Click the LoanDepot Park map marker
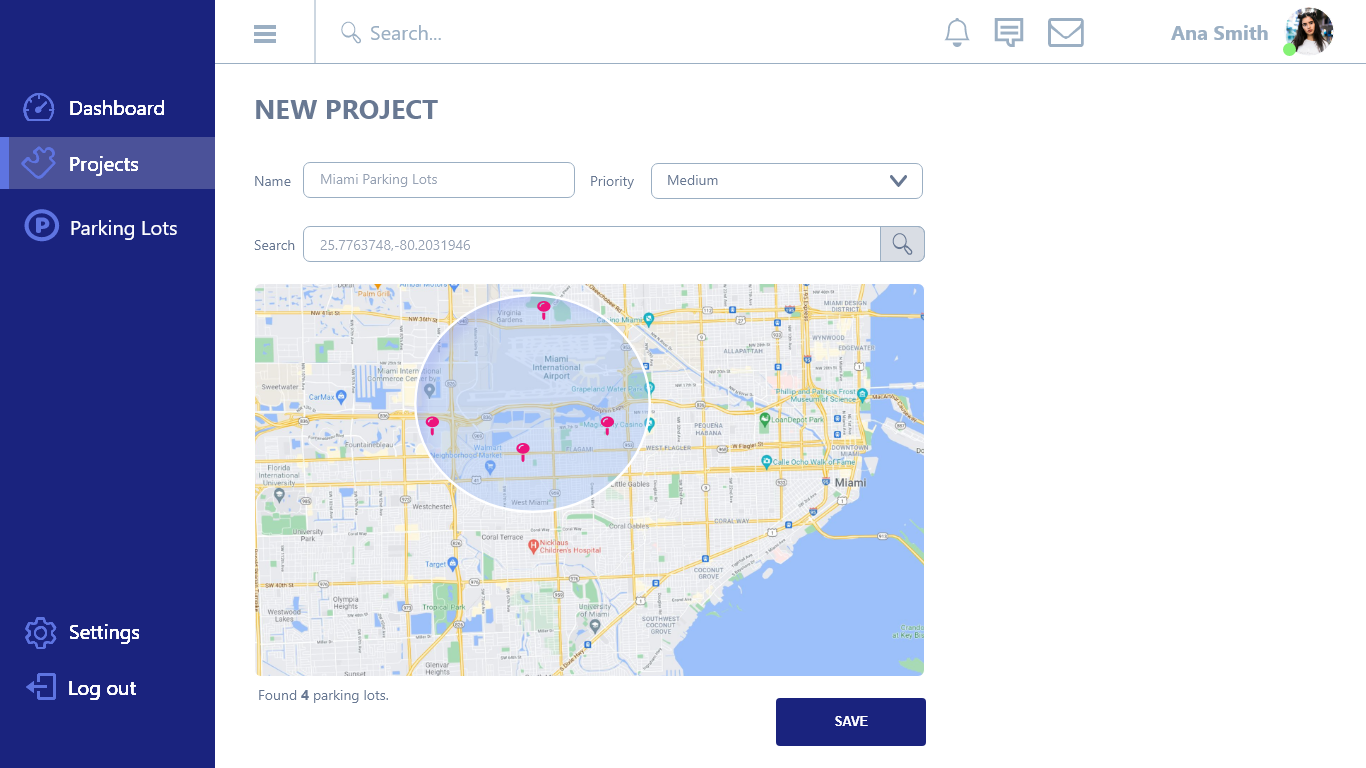1366x768 pixels. 765,419
